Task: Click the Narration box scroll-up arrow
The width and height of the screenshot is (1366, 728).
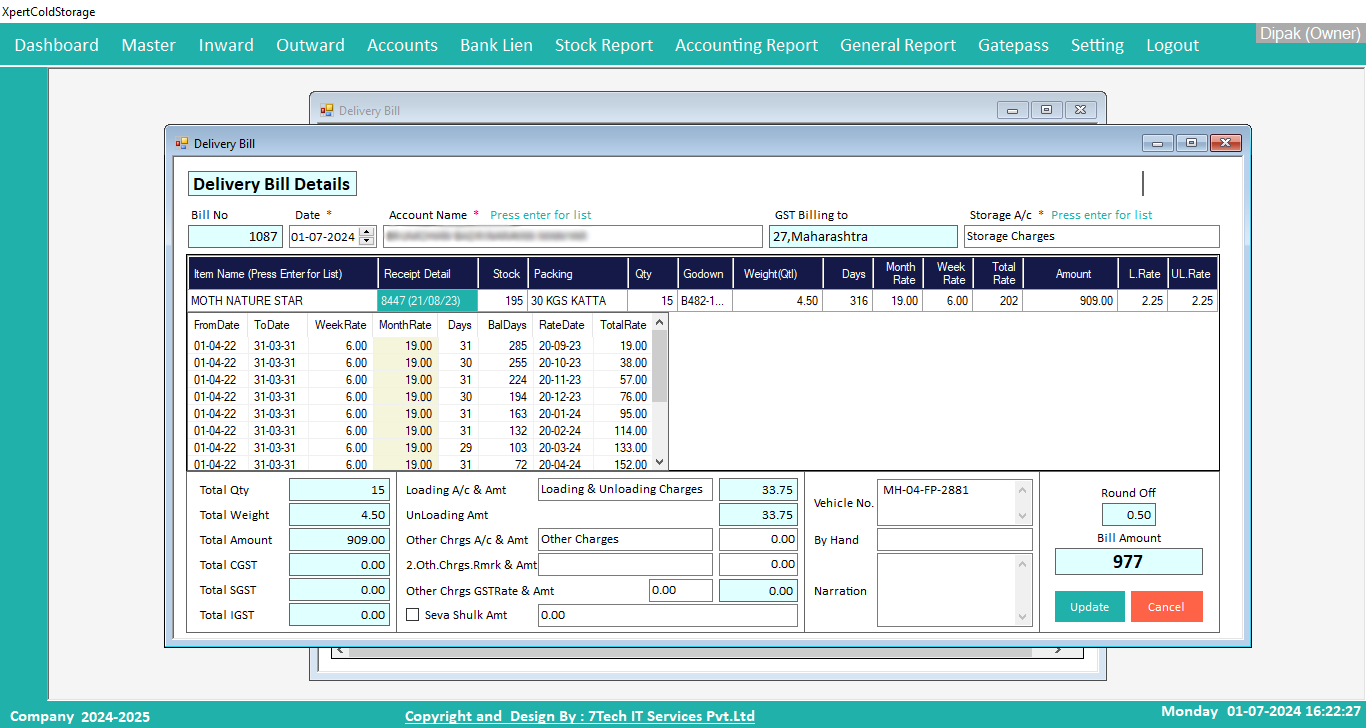Action: 1022,565
